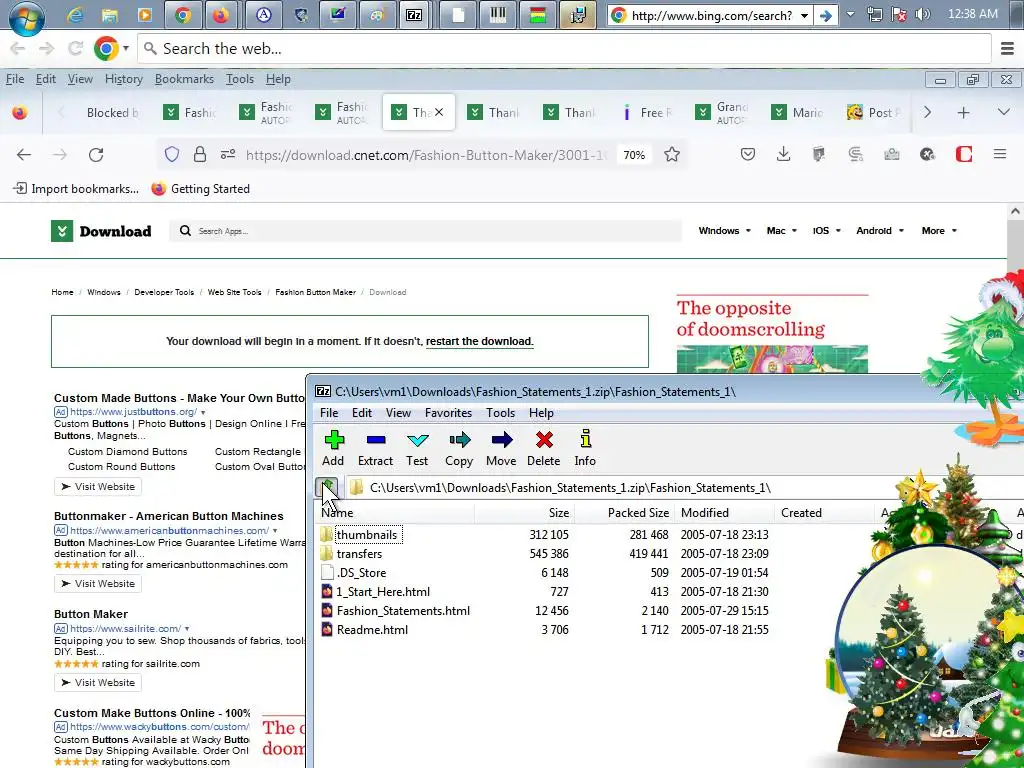Screen dimensions: 1024x768
Task: Click Visit Website under justbuttons ad
Action: (x=98, y=487)
